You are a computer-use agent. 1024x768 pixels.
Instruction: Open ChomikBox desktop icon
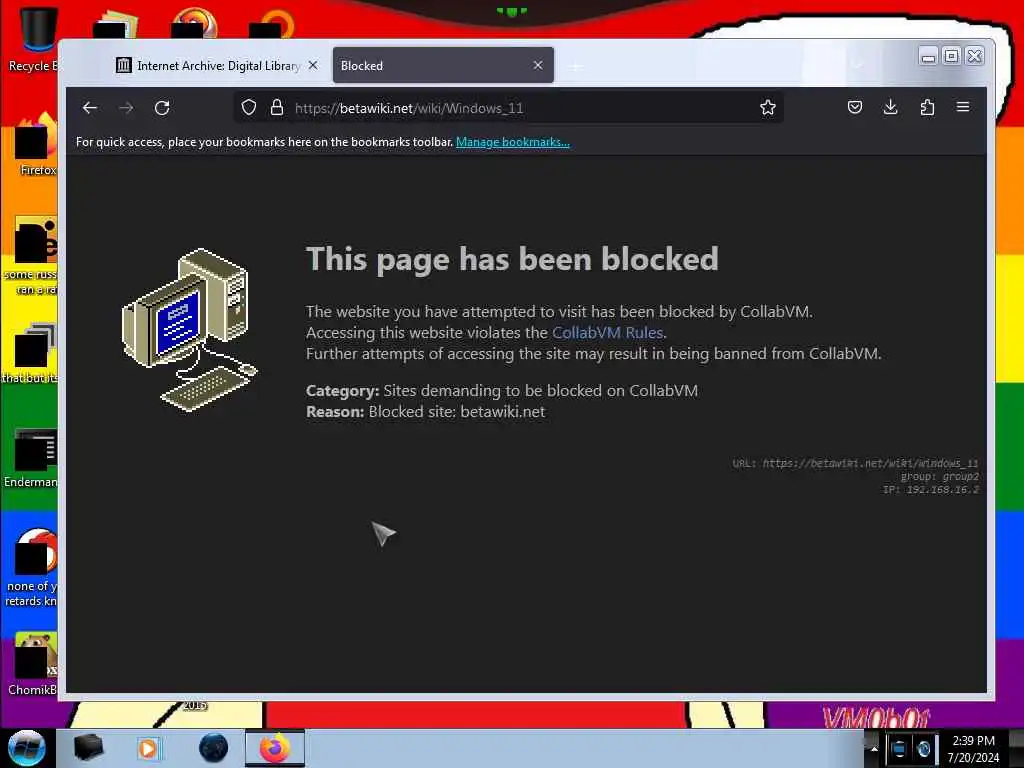33,664
